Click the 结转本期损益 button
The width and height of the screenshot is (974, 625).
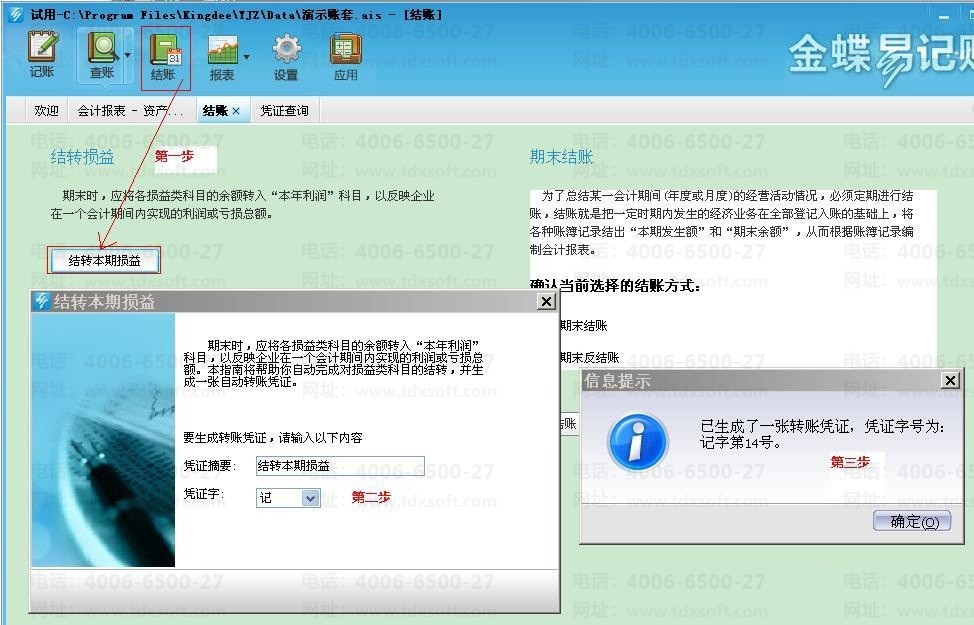[x=104, y=260]
